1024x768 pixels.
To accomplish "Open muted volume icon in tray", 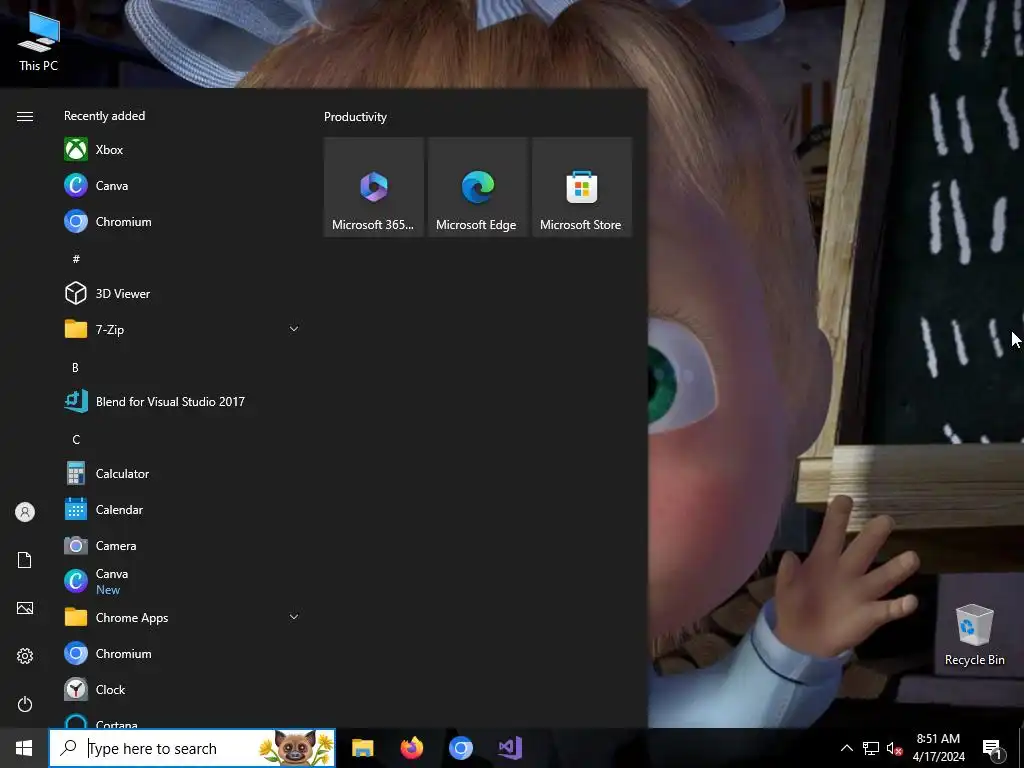I will [x=895, y=748].
